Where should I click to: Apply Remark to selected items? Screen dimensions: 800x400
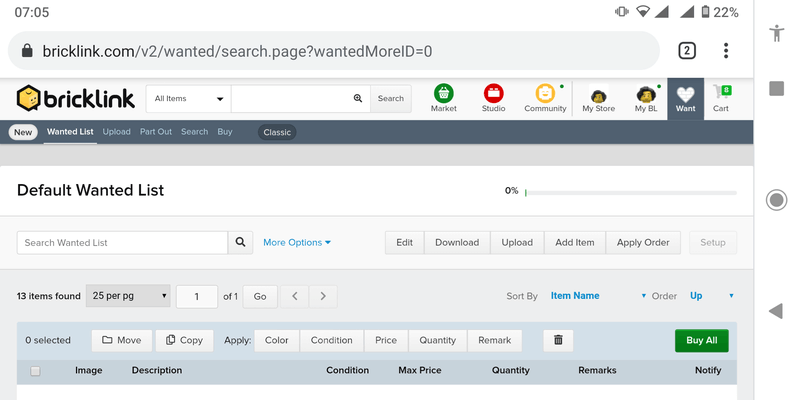[x=494, y=340]
